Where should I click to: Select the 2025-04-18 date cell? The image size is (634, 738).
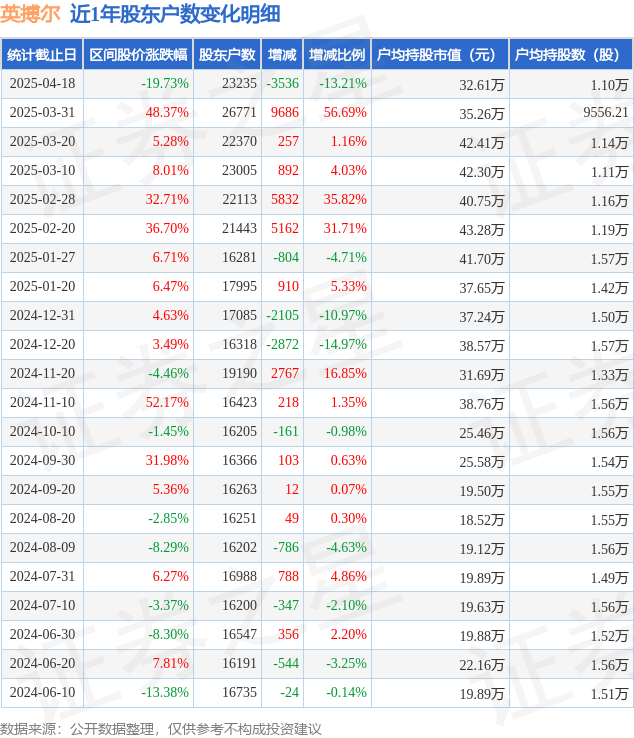pyautogui.click(x=42, y=84)
